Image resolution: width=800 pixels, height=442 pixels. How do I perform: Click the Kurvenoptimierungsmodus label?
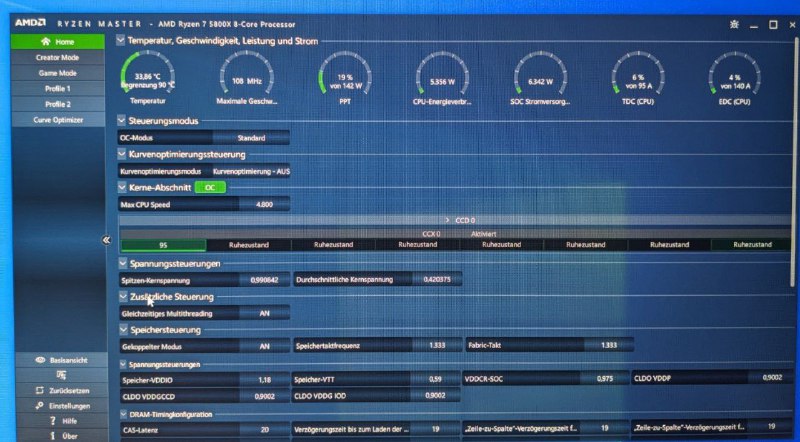(x=161, y=171)
